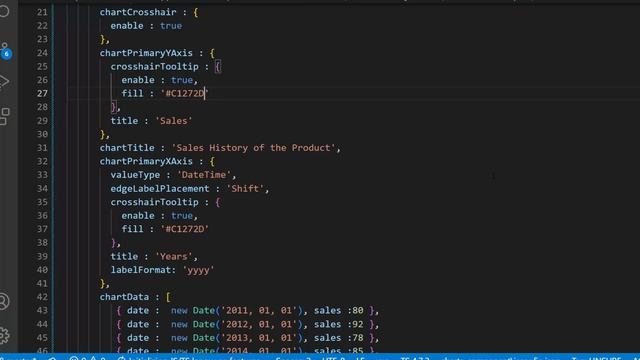Screen dimensions: 640x360
Task: Click 'Sales History of the Product' string
Action: [x=253, y=148]
